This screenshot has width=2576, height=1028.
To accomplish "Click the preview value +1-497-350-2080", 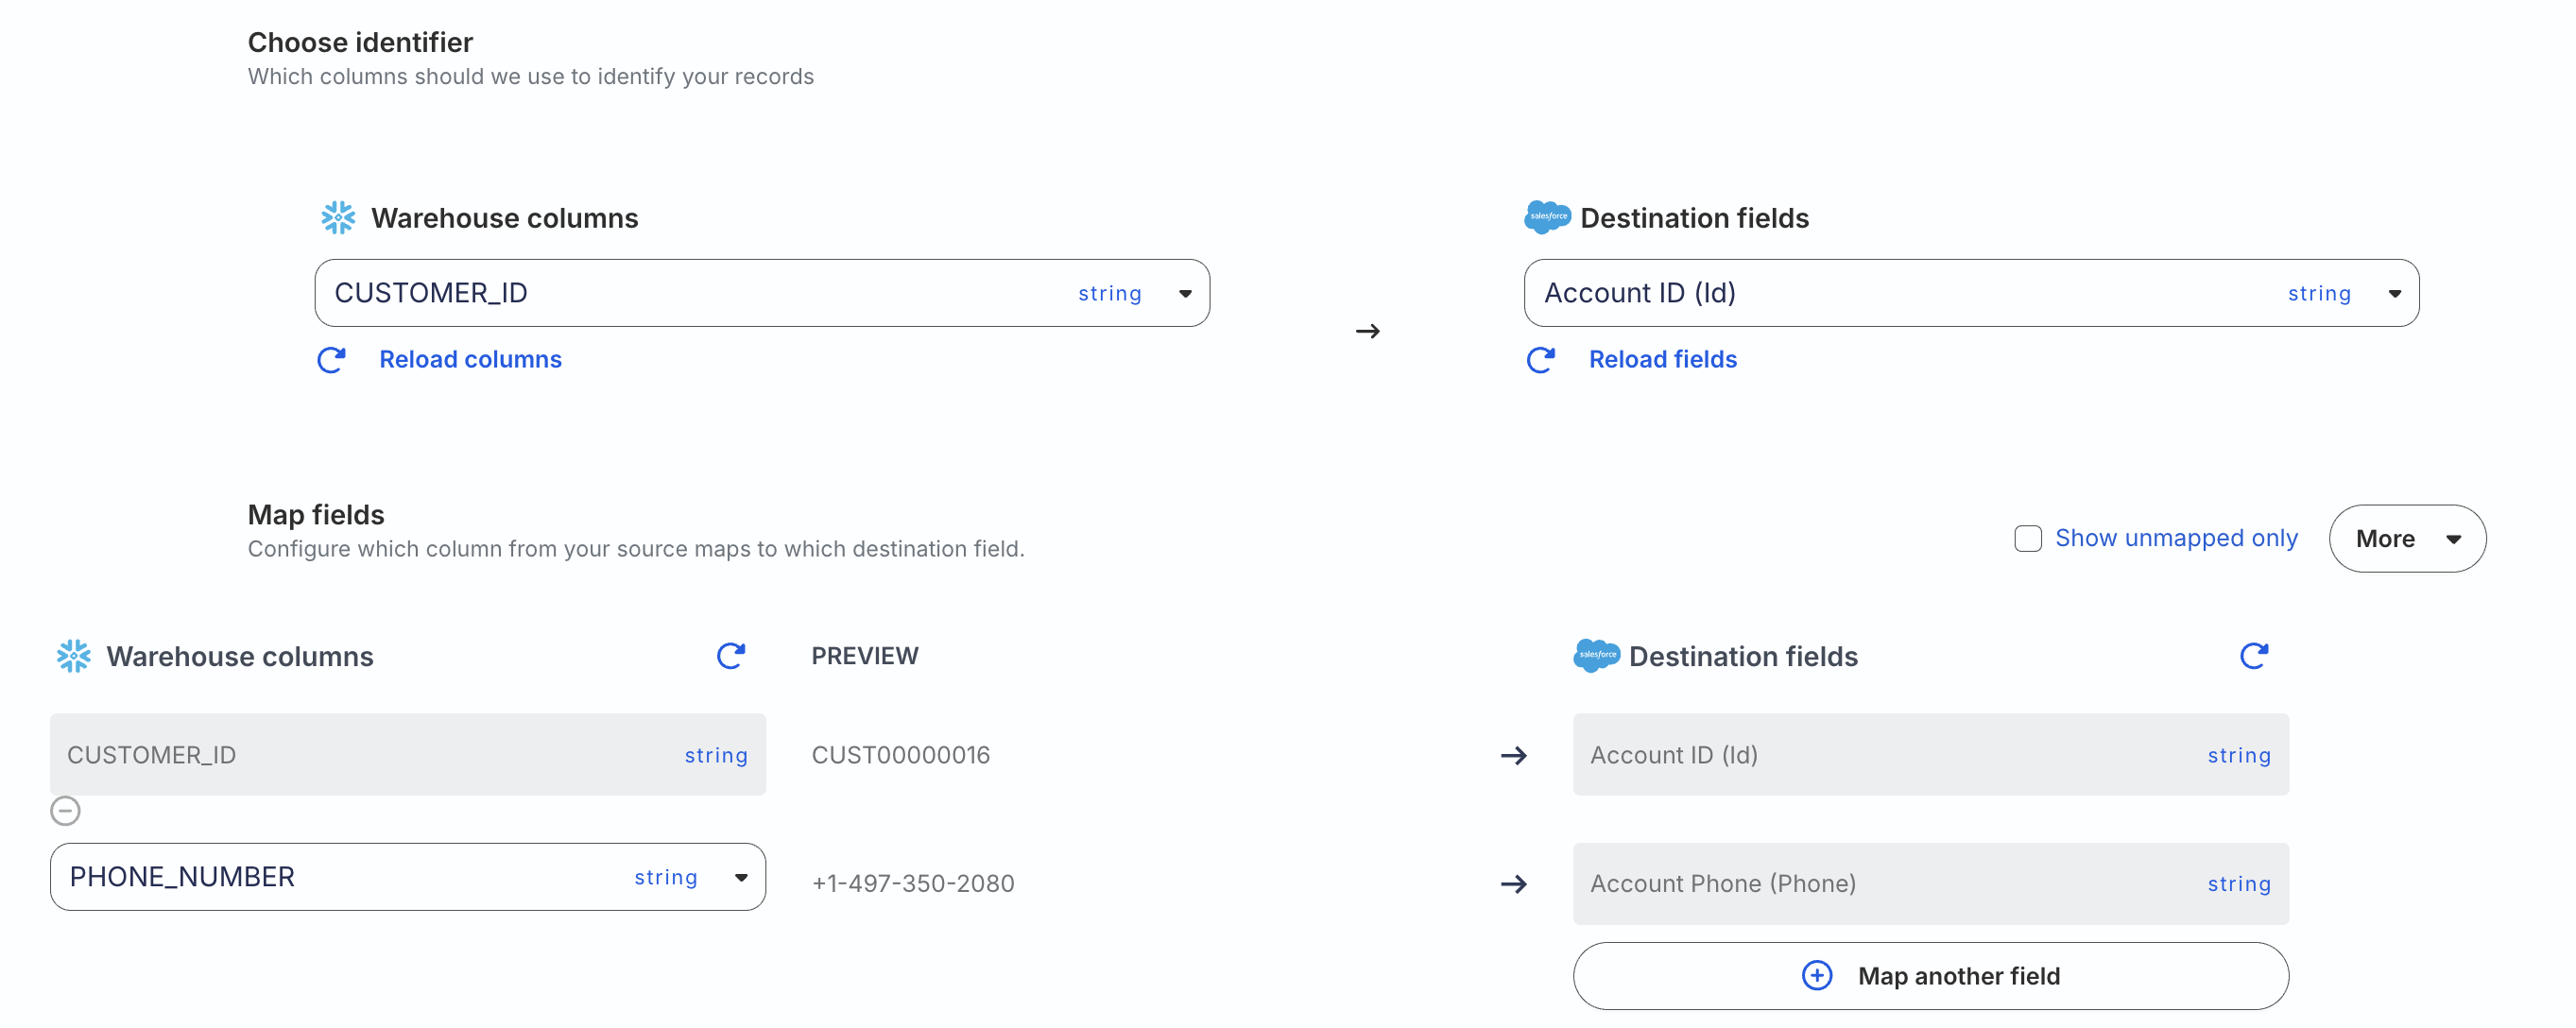I will click(912, 884).
